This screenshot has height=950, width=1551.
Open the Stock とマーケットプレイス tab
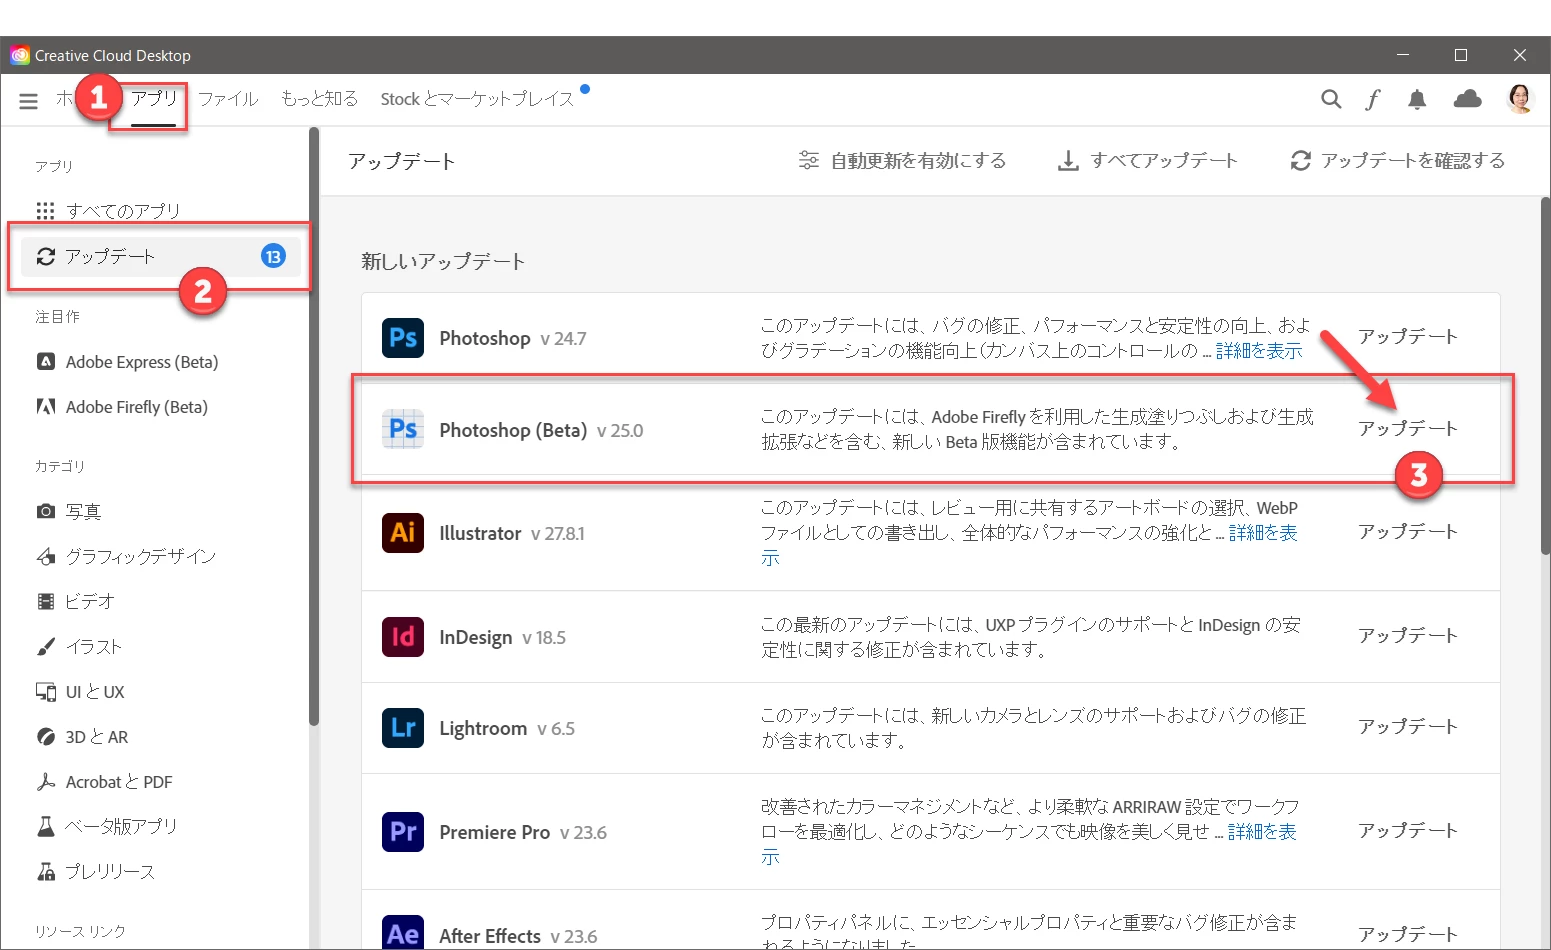[477, 99]
